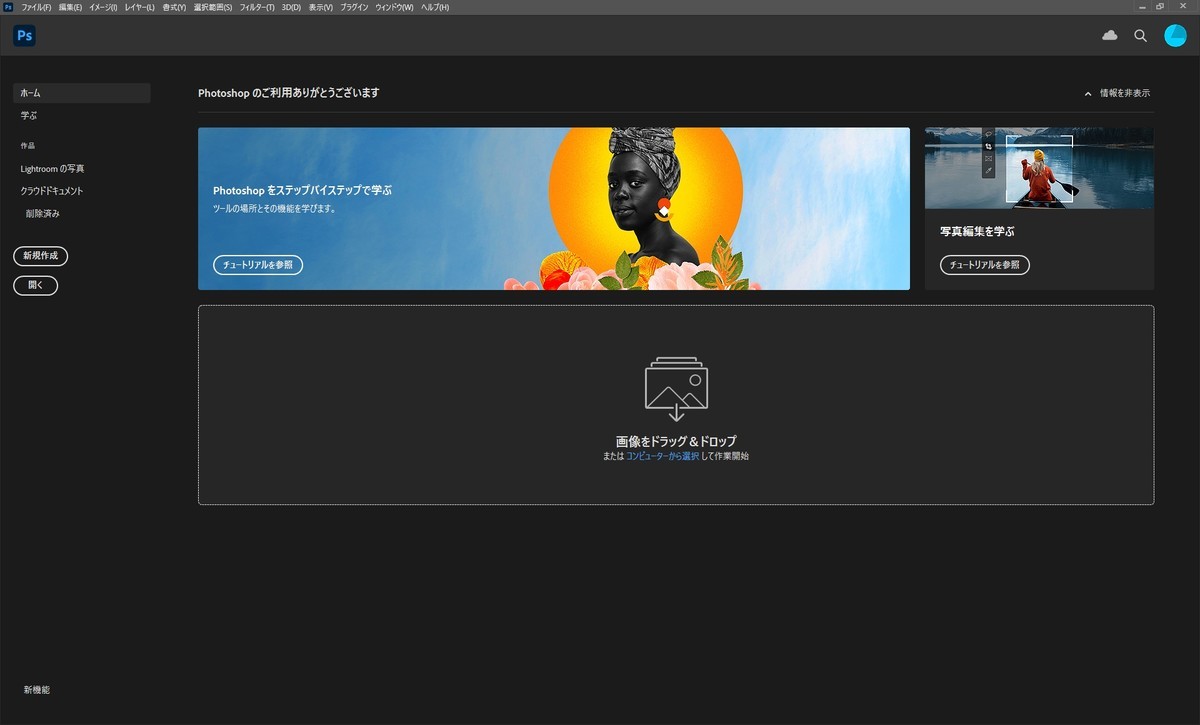Click the Photoshop Ps logo icon
Viewport: 1200px width, 725px height.
click(x=25, y=36)
